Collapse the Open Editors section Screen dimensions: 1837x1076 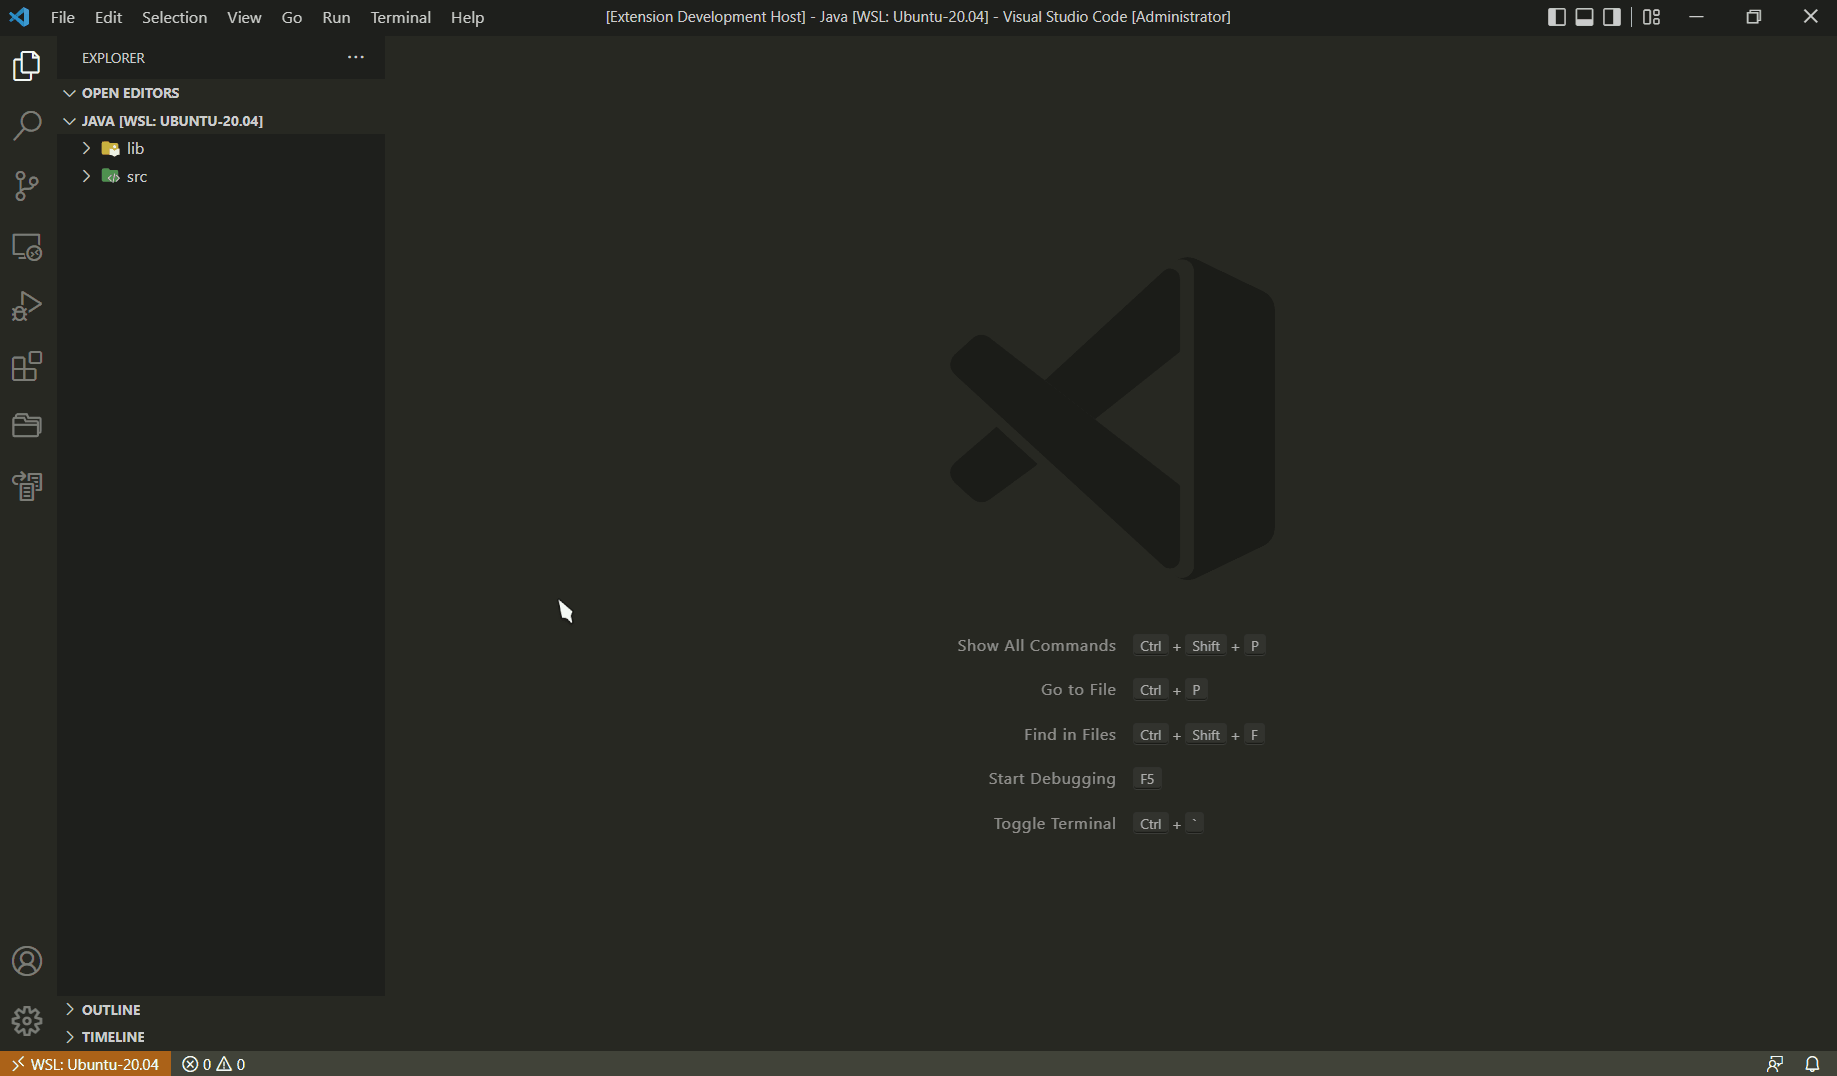point(221,93)
